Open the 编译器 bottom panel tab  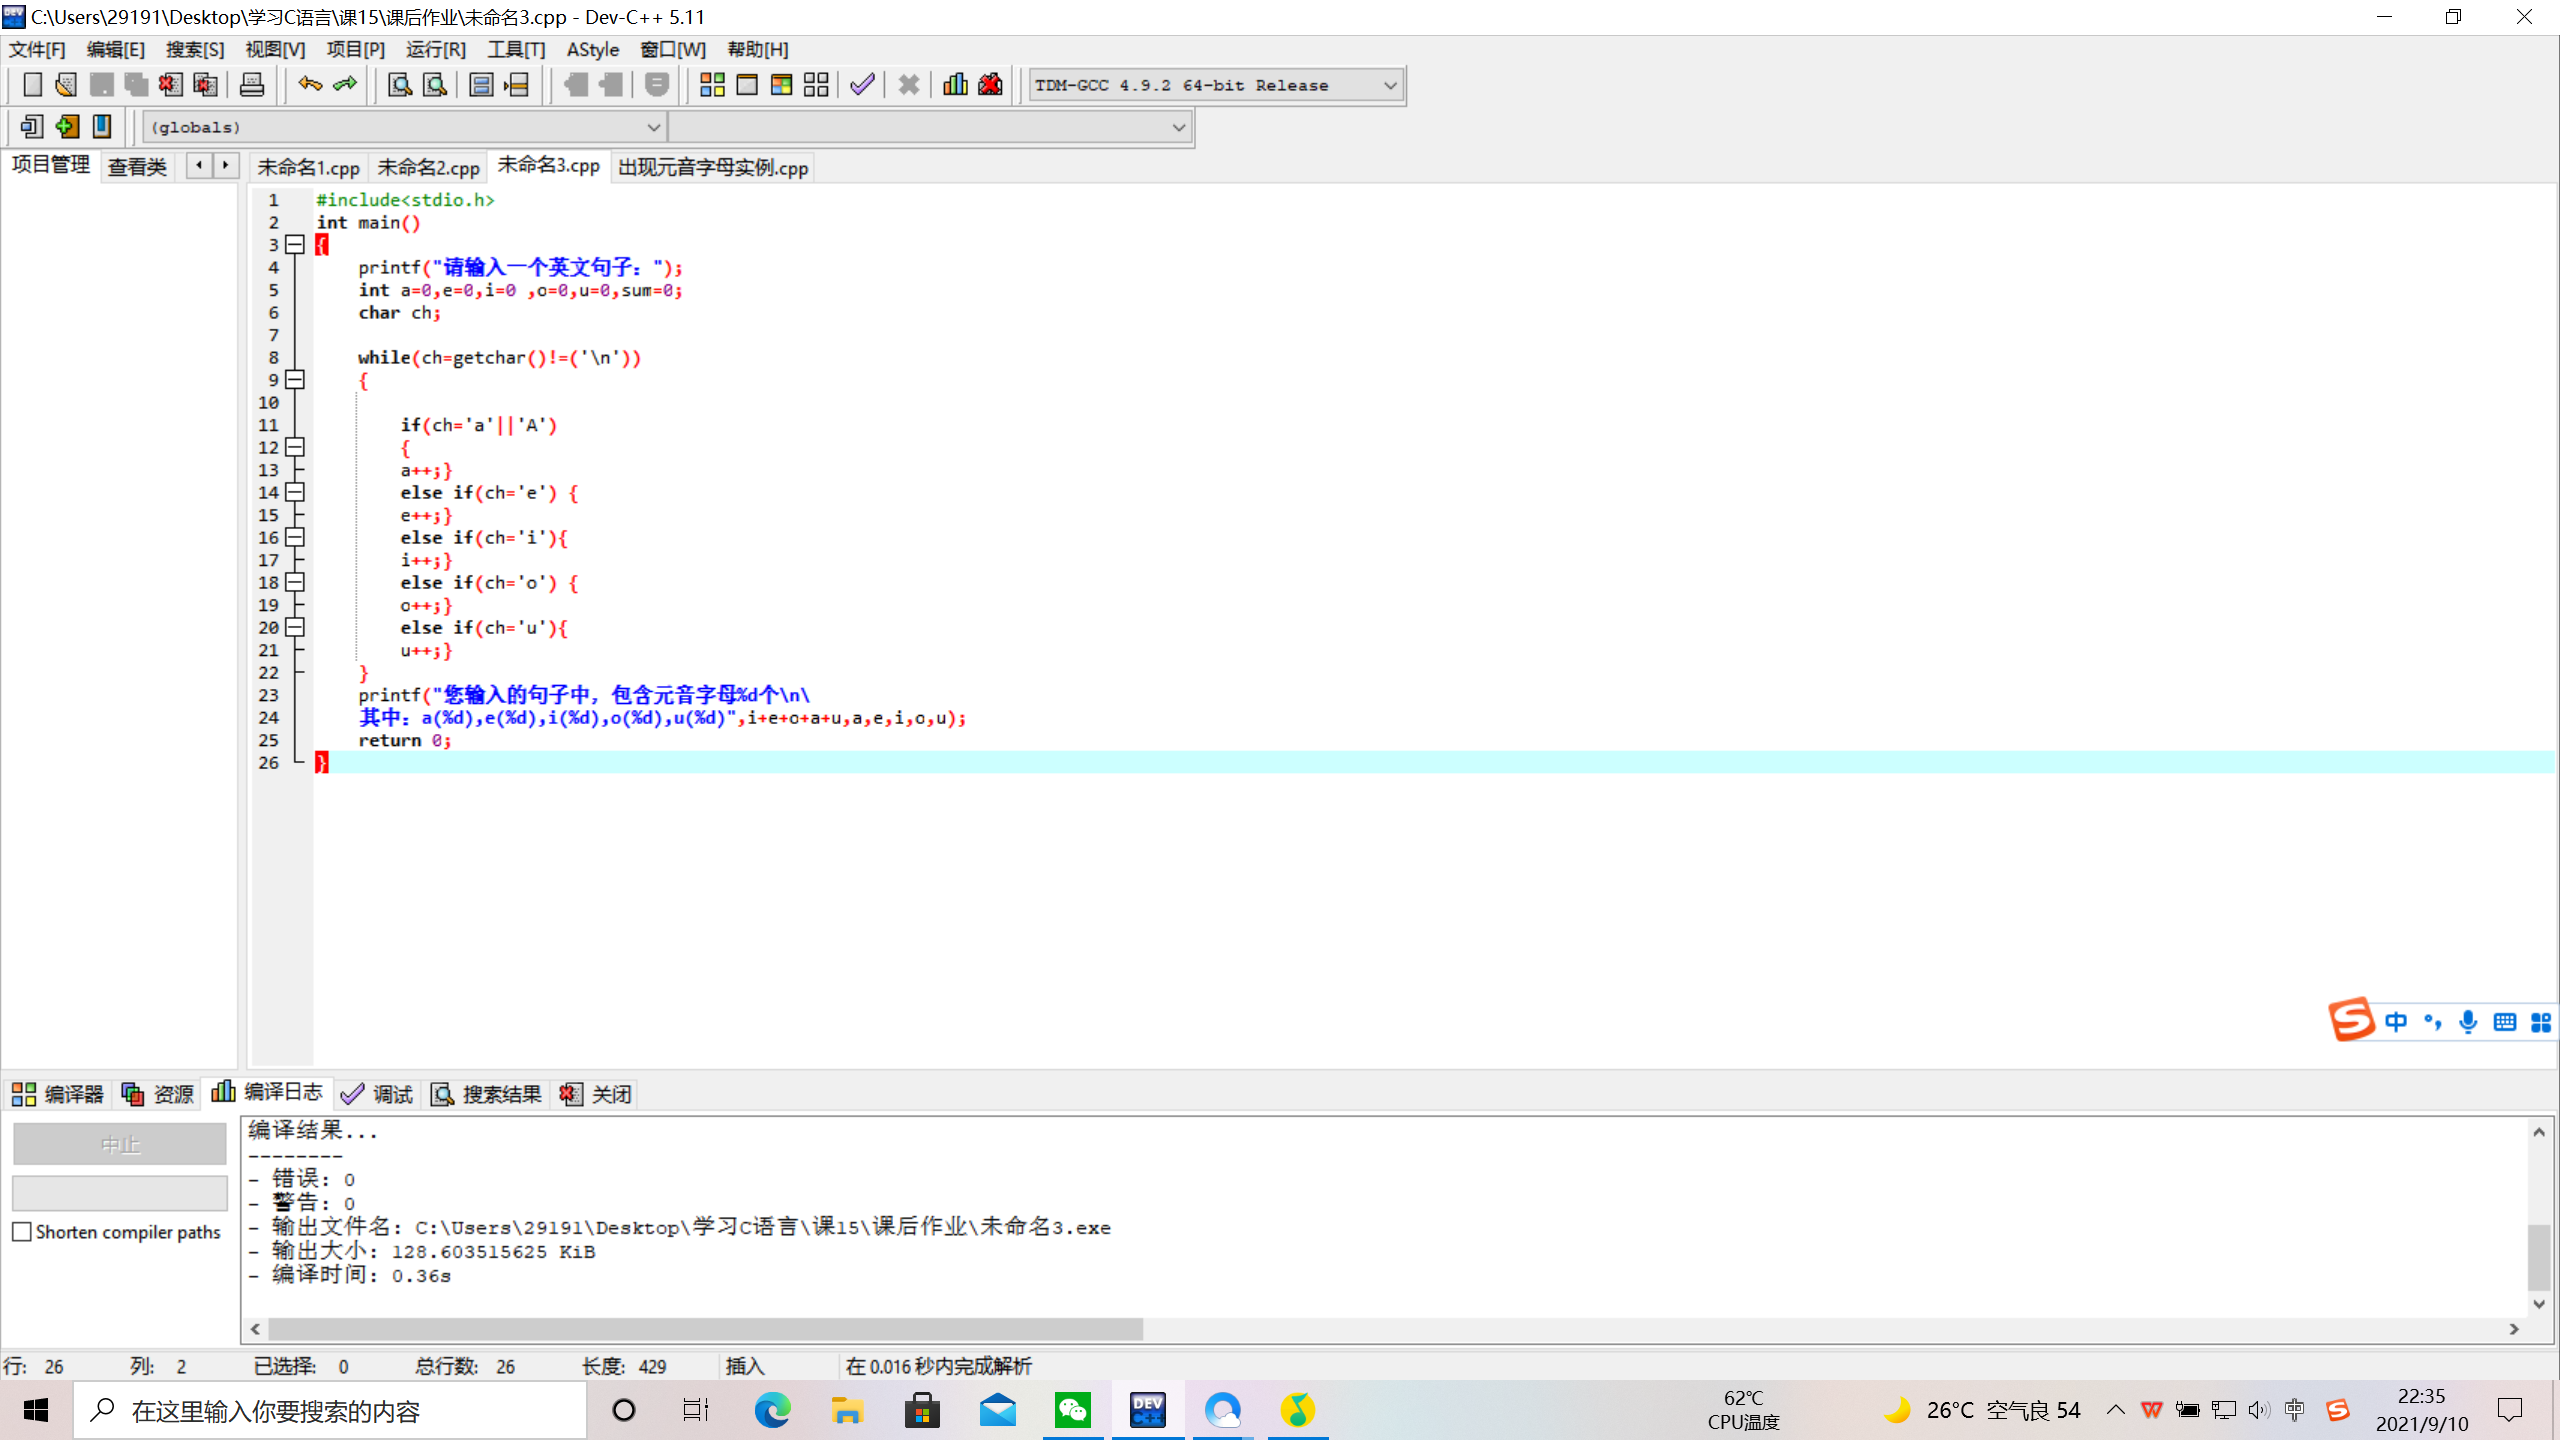pyautogui.click(x=58, y=1094)
